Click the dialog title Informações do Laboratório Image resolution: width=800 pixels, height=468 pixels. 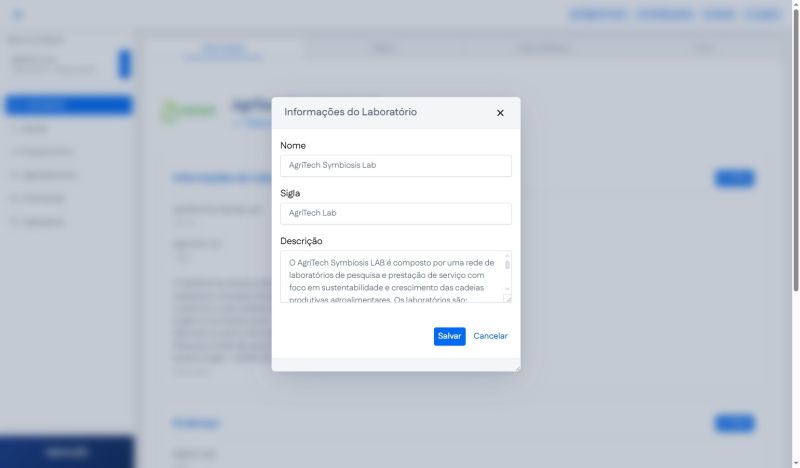[x=350, y=112]
